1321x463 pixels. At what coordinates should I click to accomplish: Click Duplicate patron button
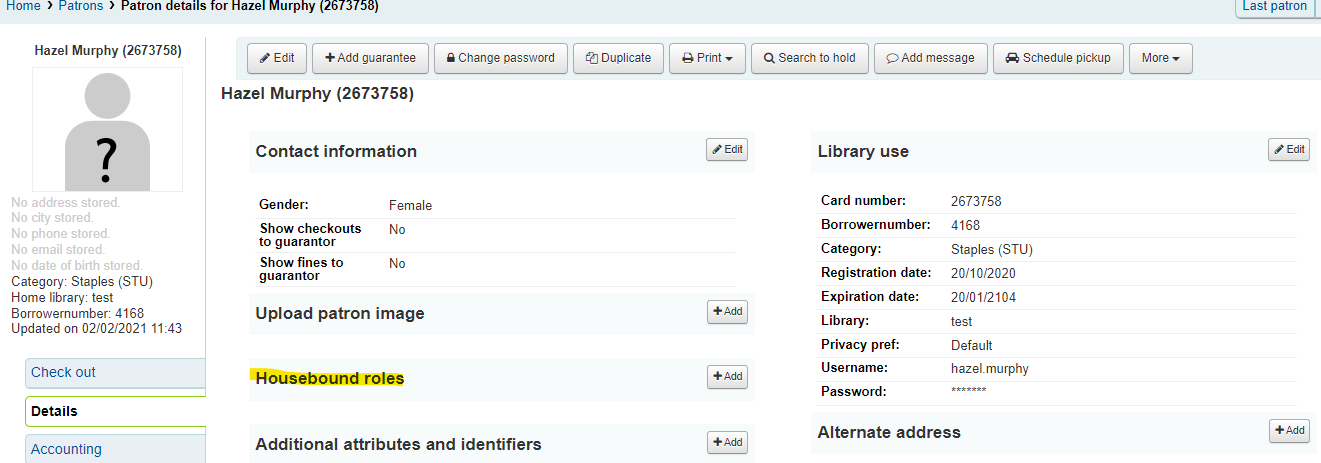(618, 58)
